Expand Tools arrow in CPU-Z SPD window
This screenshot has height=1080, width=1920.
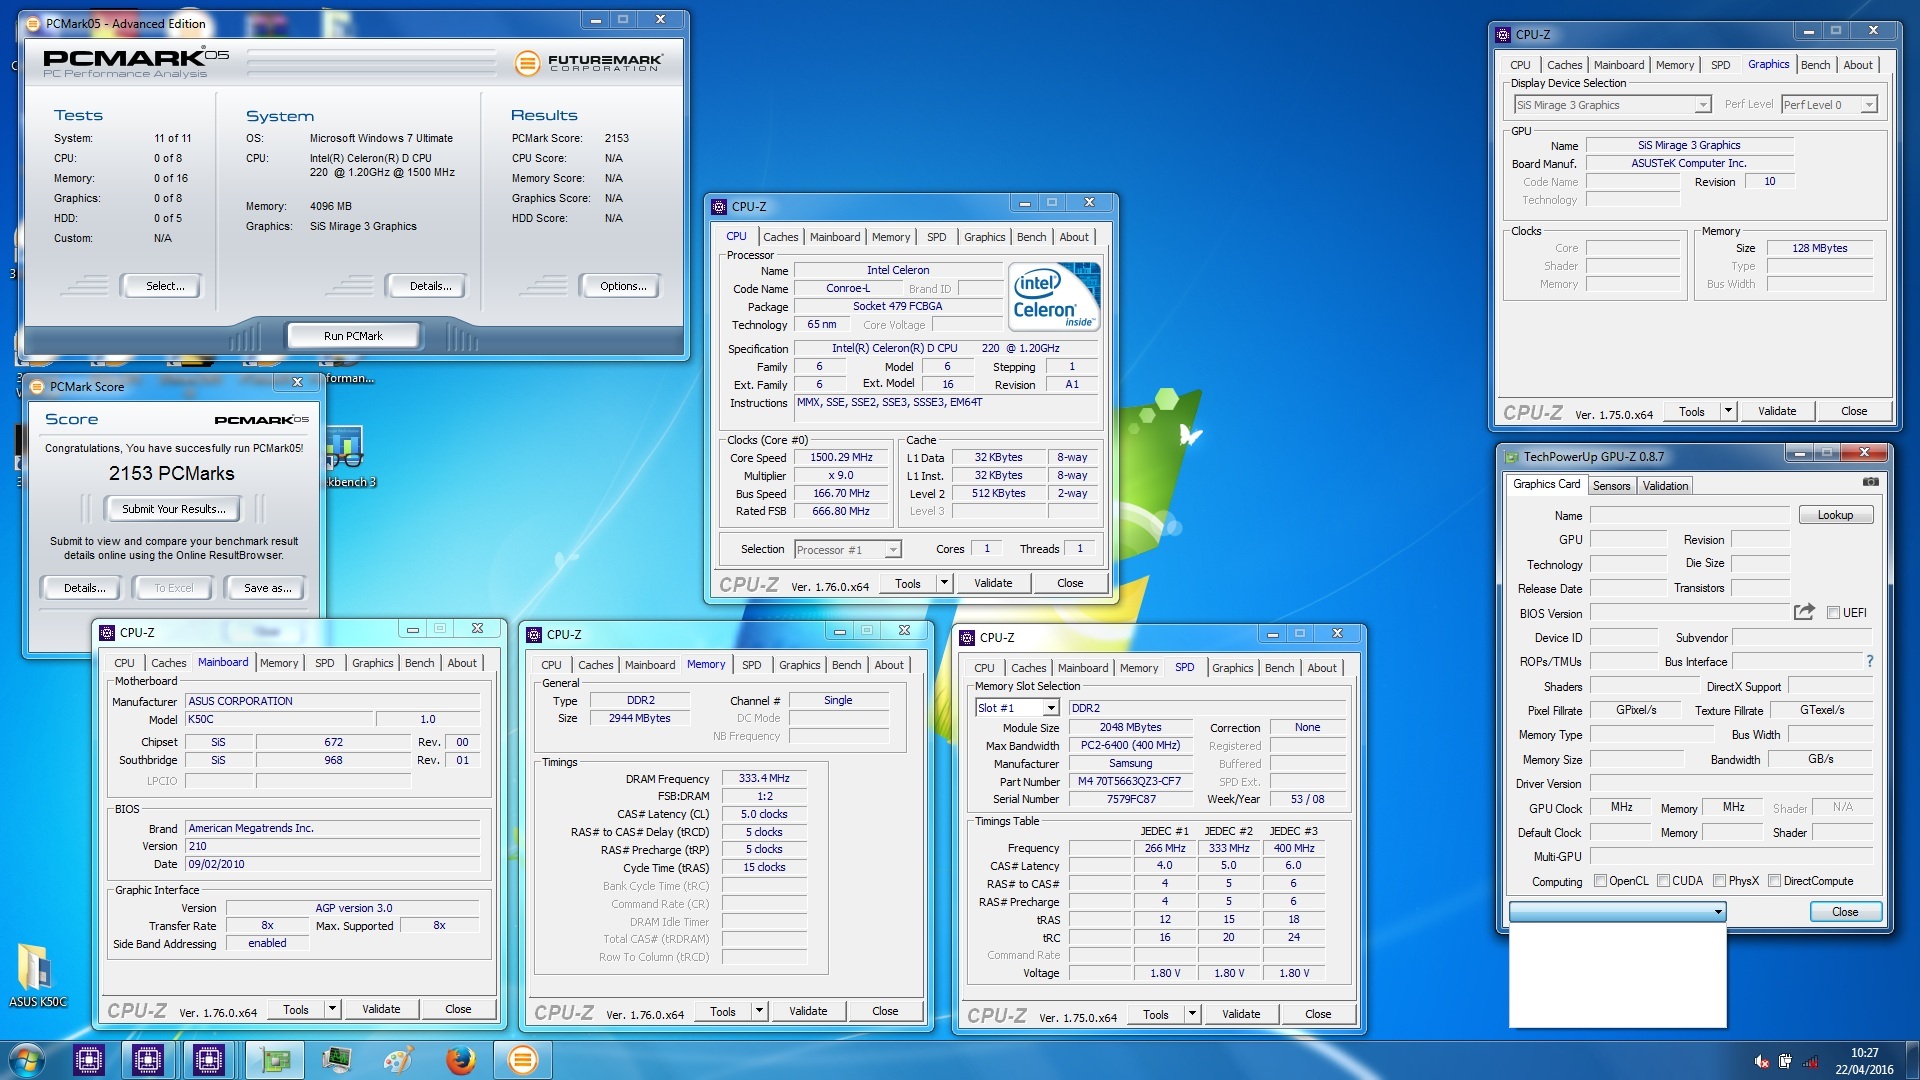(1192, 1014)
